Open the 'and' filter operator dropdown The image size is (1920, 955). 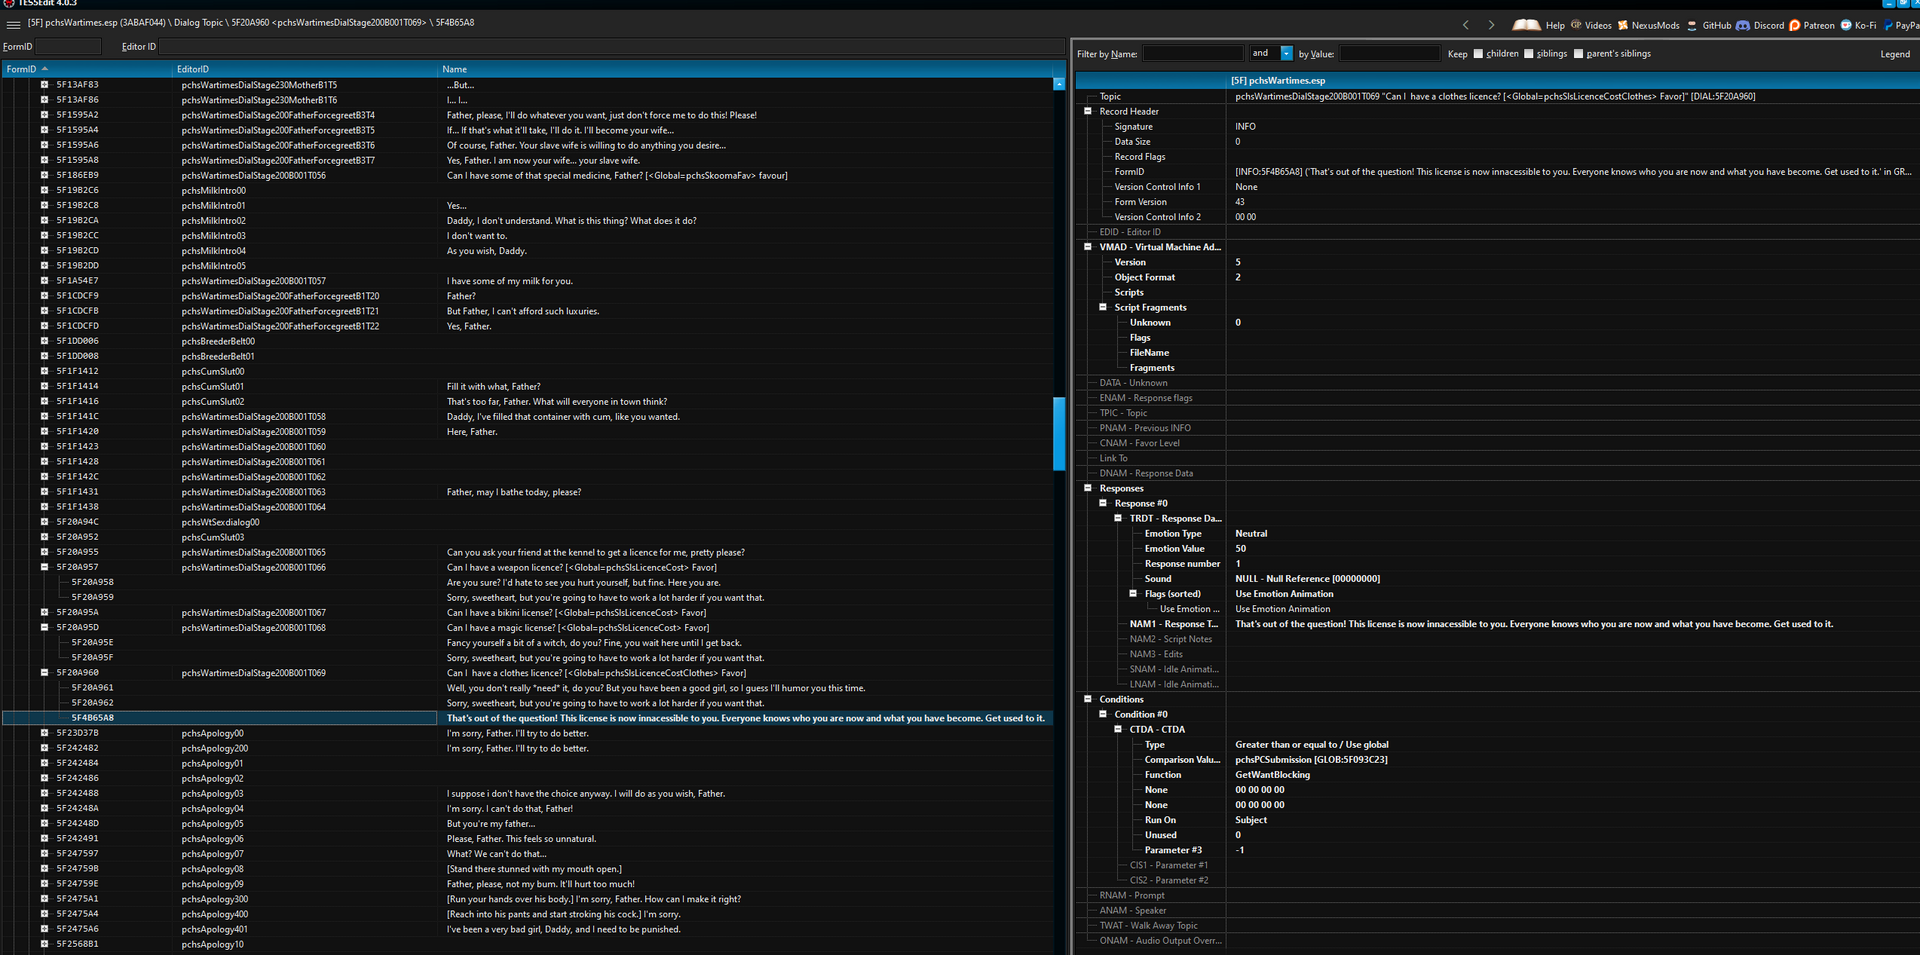[x=1286, y=53]
